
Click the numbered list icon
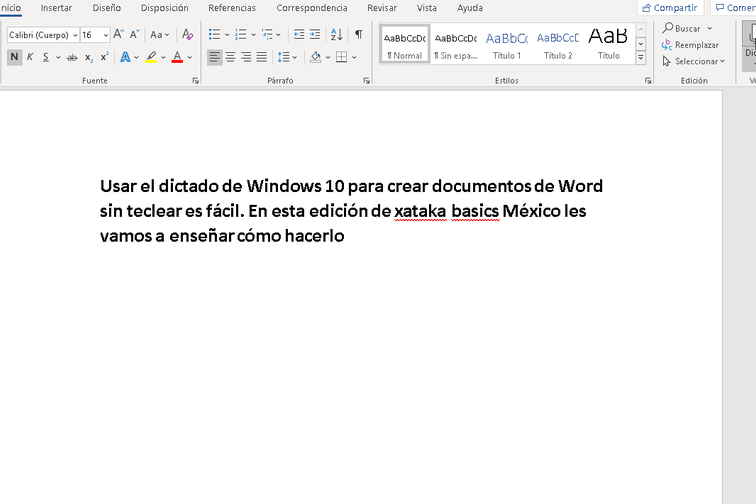pos(240,34)
